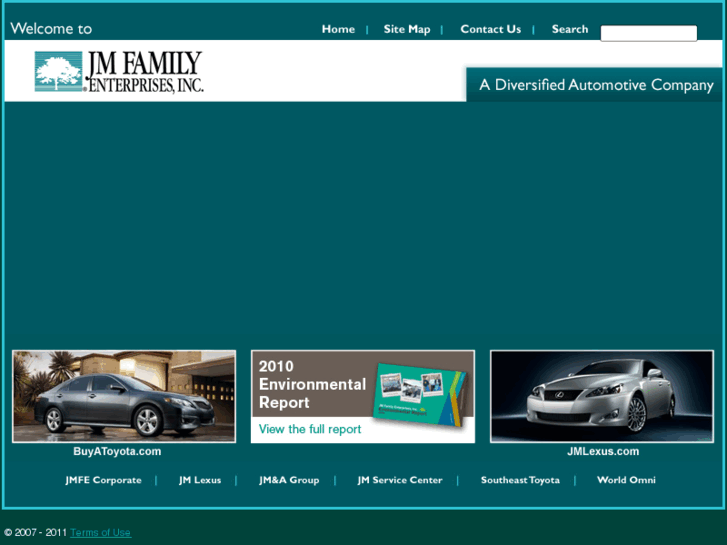This screenshot has width=727, height=545.
Task: Click the report brochure picture in the banner
Action: click(420, 395)
